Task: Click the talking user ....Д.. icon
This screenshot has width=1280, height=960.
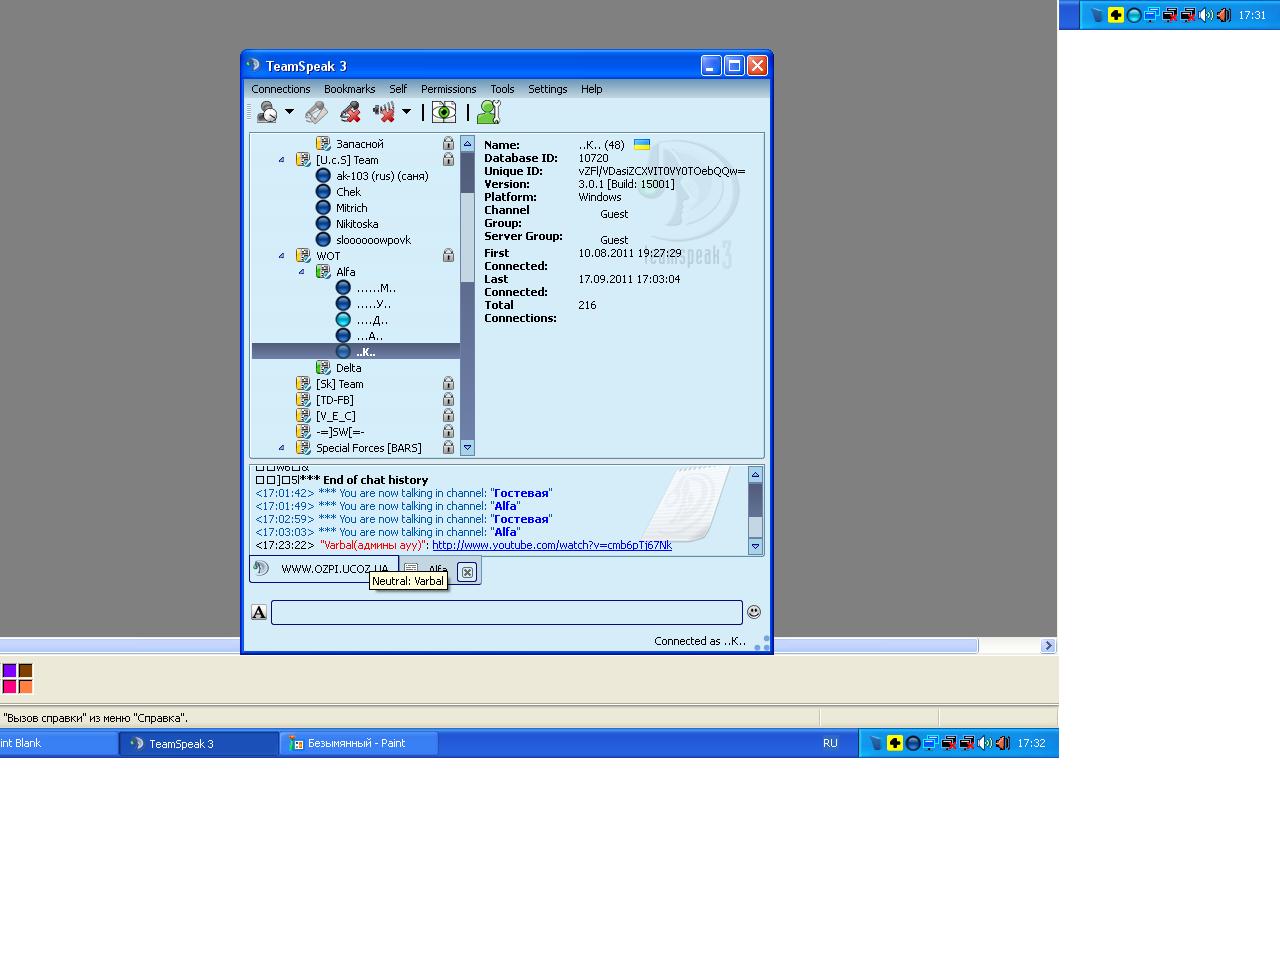Action: 343,320
